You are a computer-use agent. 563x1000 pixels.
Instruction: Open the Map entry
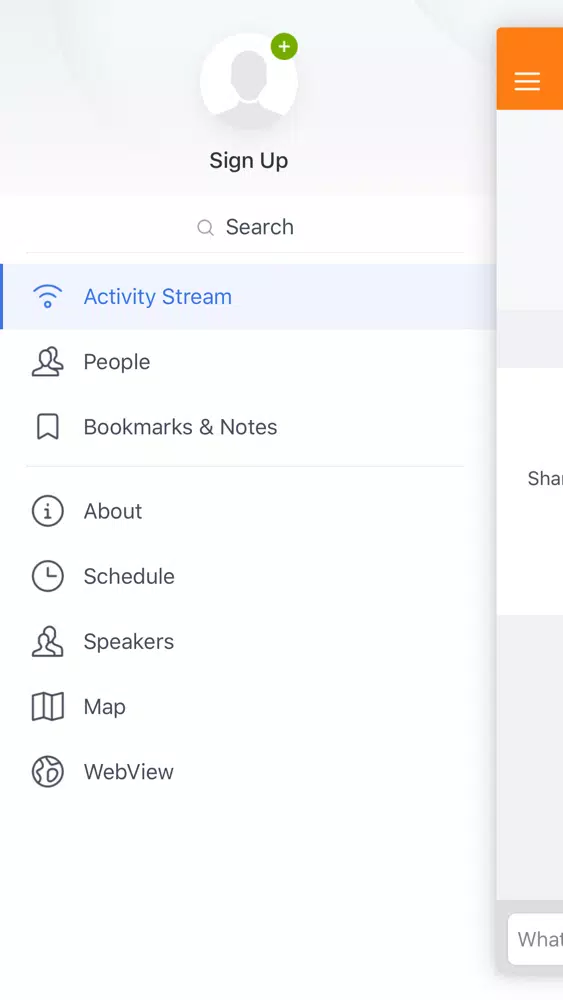248,707
